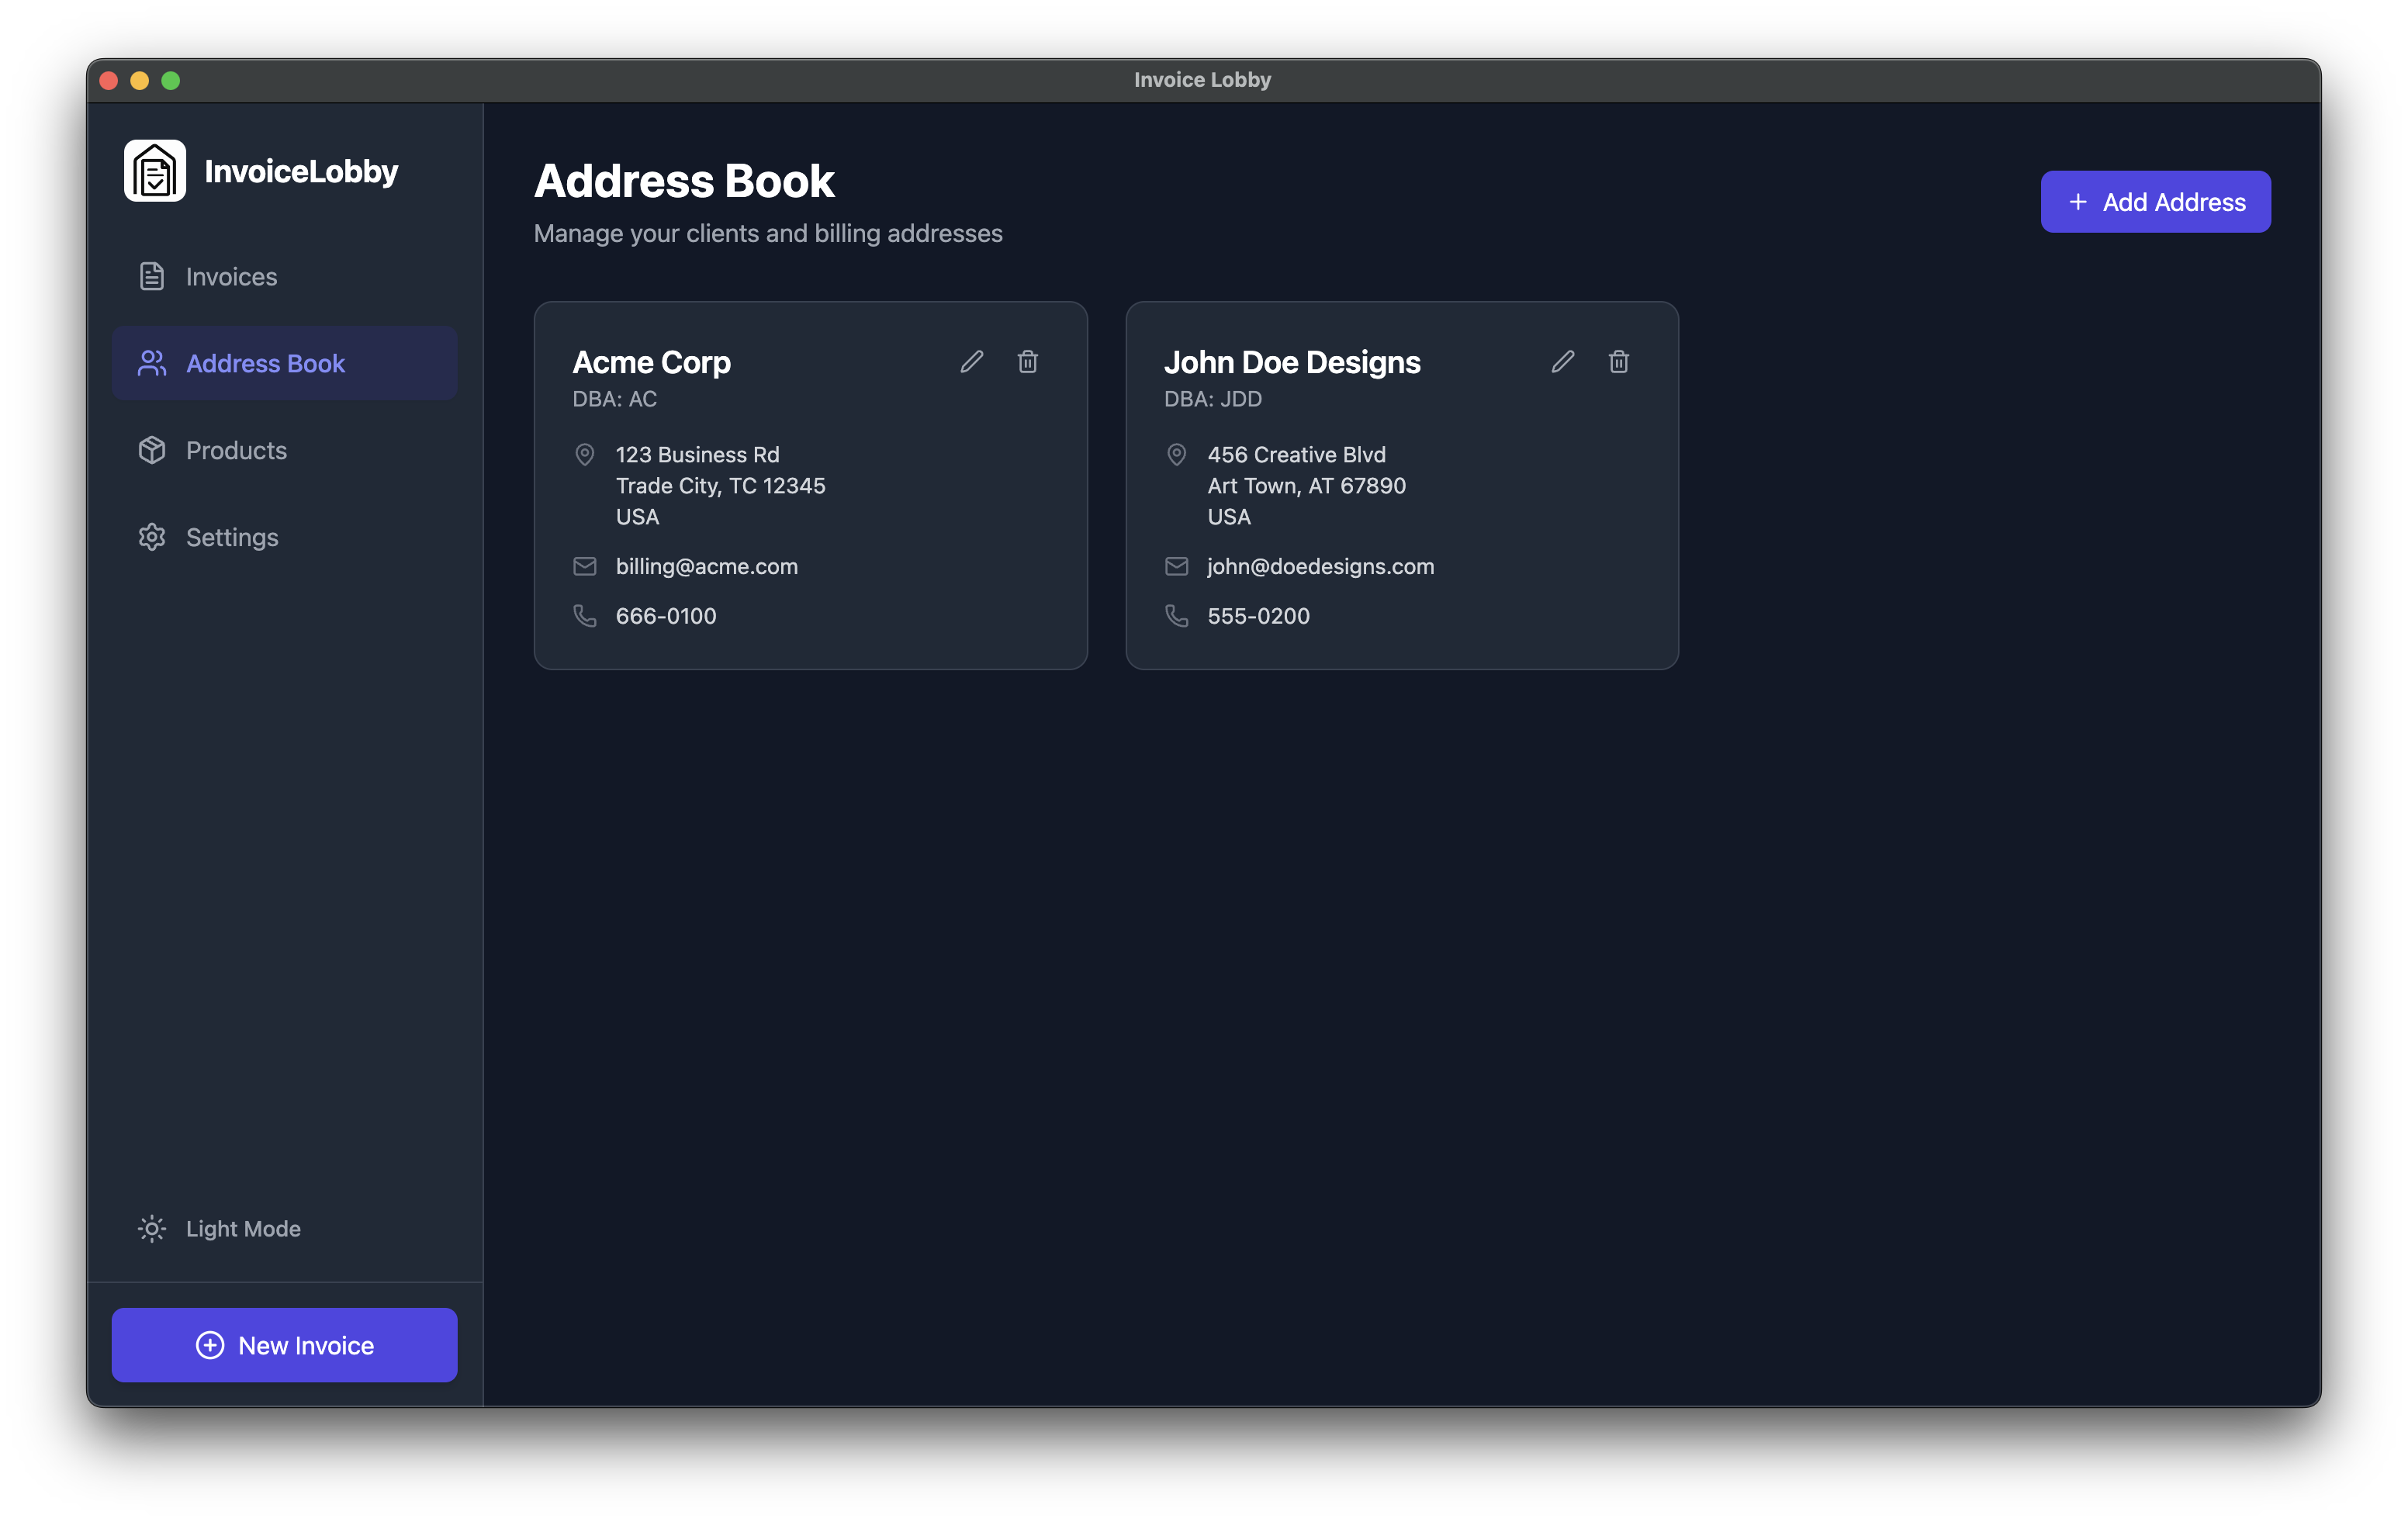Create a New Invoice
Screen dimensions: 2408x1522
pyautogui.click(x=284, y=1345)
